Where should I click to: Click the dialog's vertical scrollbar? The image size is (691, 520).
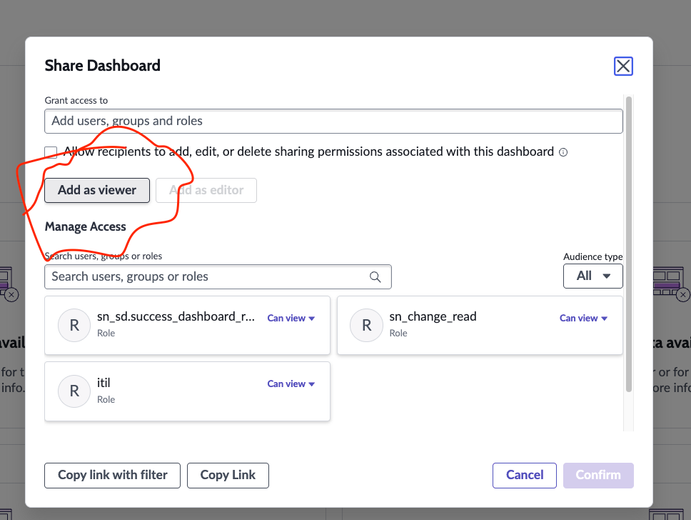pos(629,244)
